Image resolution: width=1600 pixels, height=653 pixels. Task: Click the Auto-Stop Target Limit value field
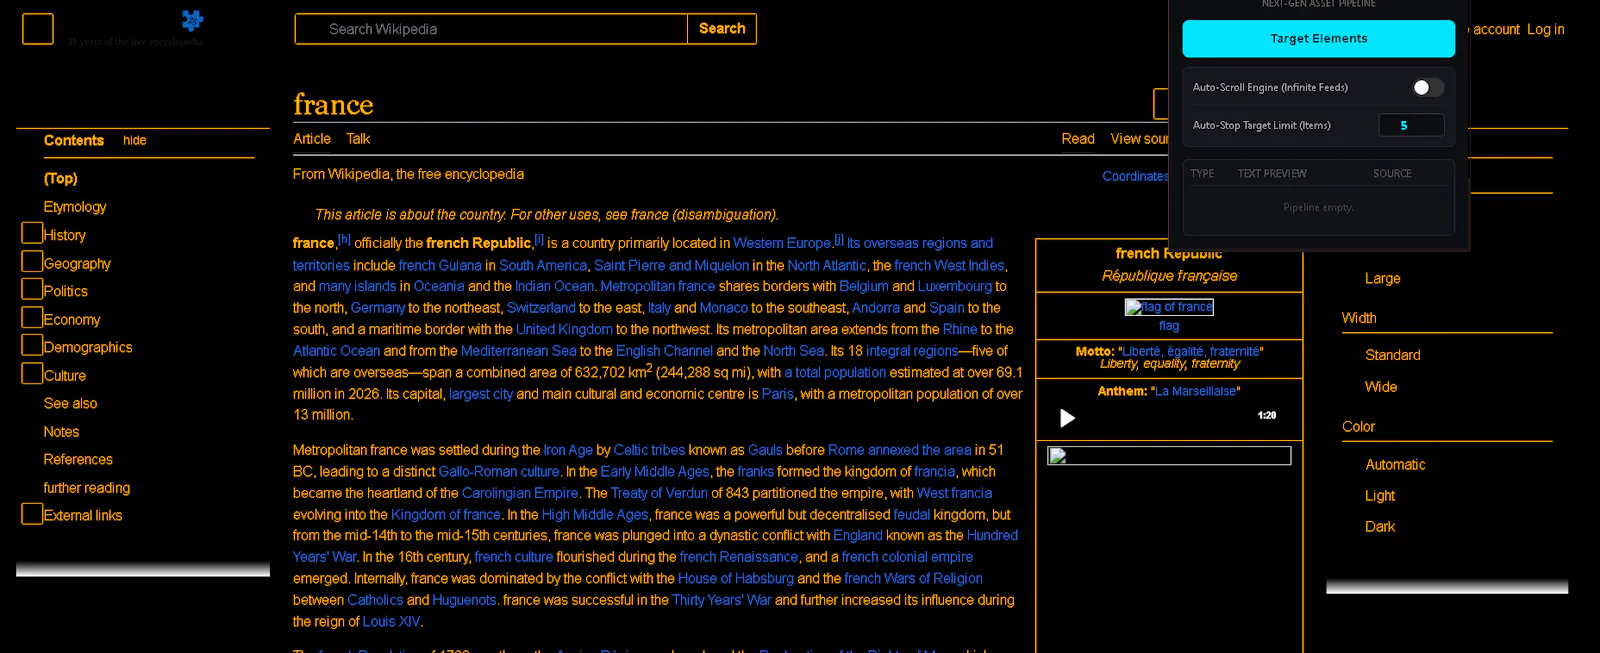click(1411, 125)
